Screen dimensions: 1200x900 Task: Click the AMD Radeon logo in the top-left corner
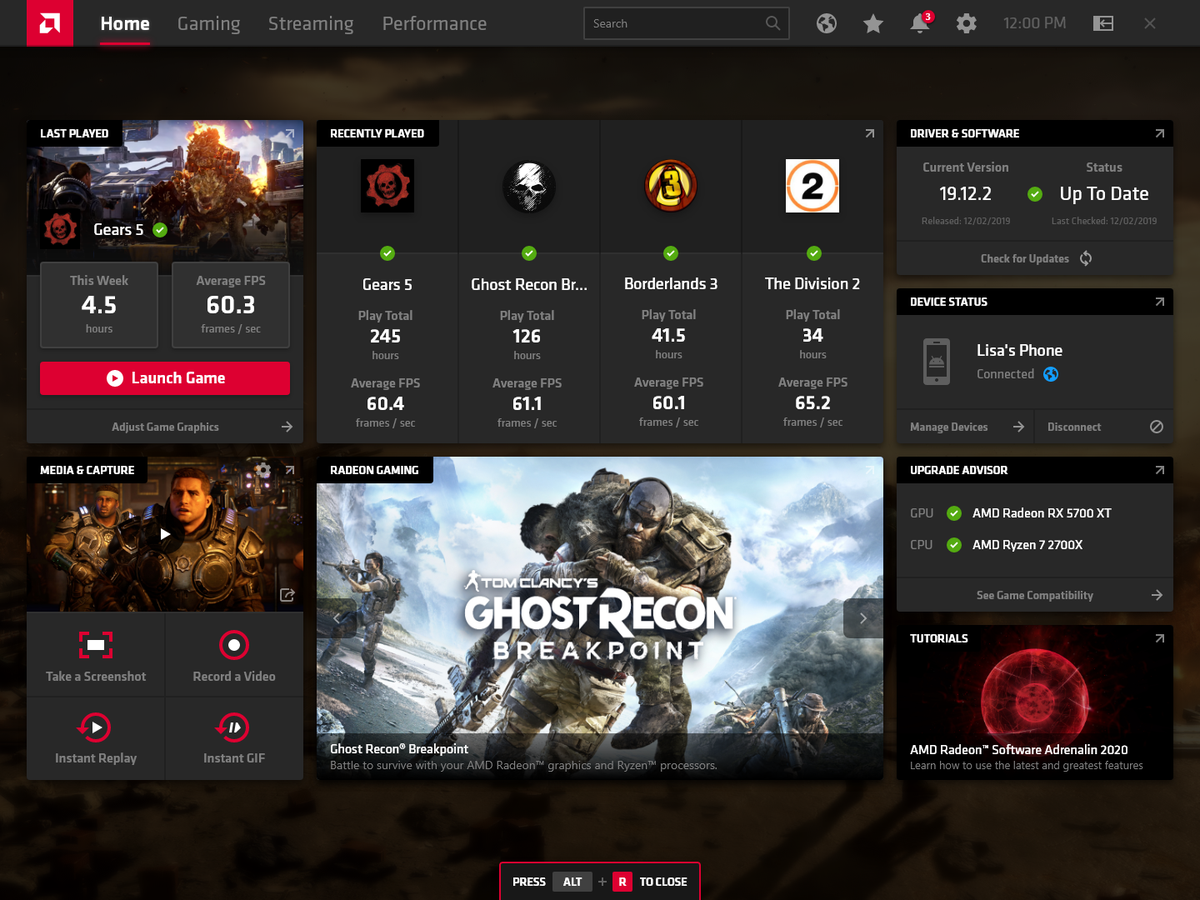pos(49,22)
